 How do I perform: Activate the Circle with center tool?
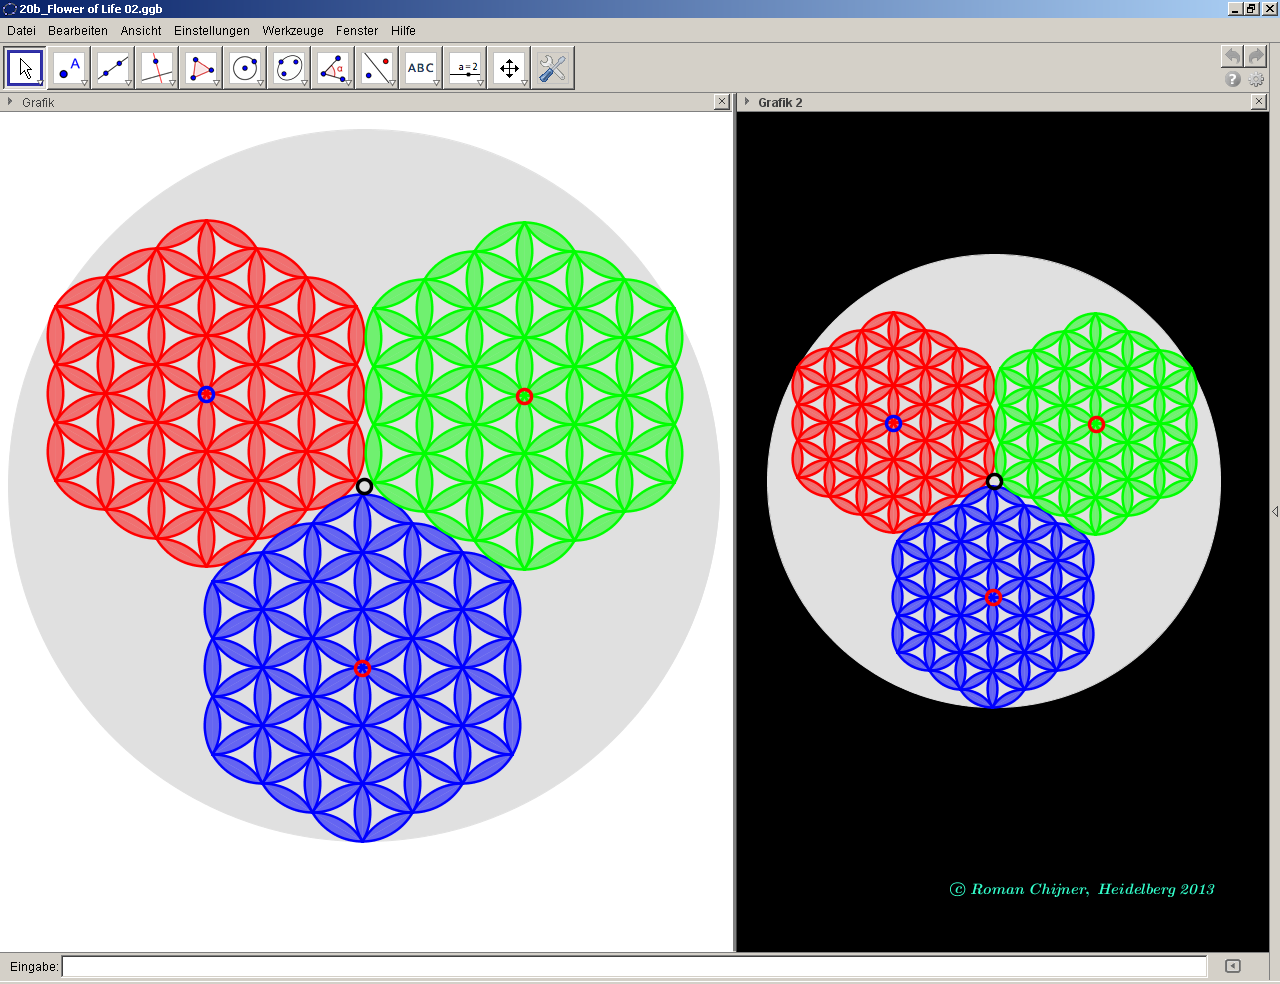(x=245, y=68)
